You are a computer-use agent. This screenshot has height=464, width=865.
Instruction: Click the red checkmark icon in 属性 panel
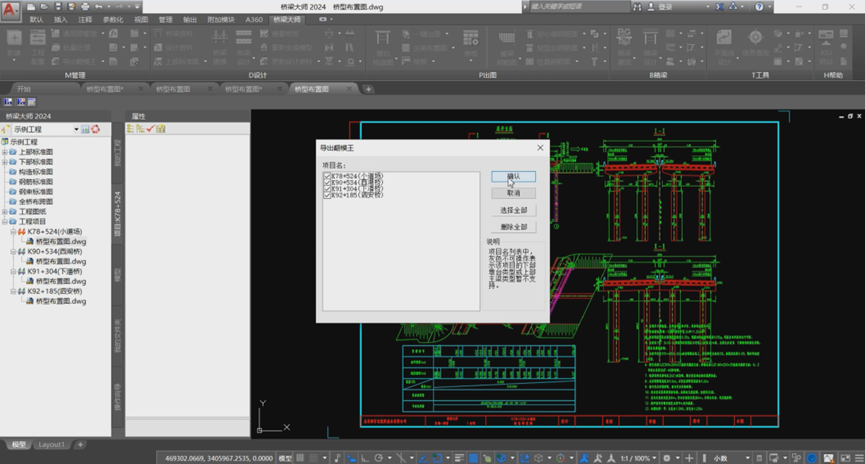tap(150, 129)
